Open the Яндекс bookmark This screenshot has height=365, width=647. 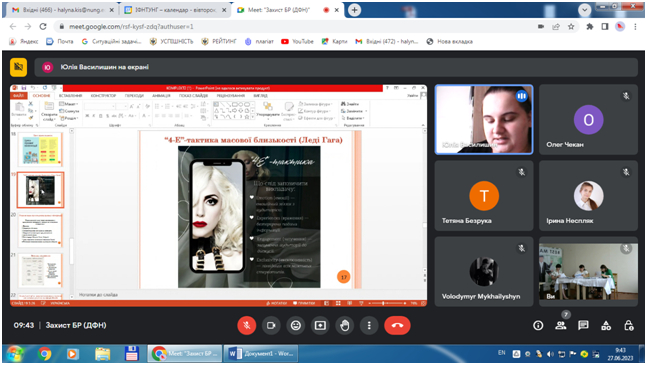(x=24, y=42)
